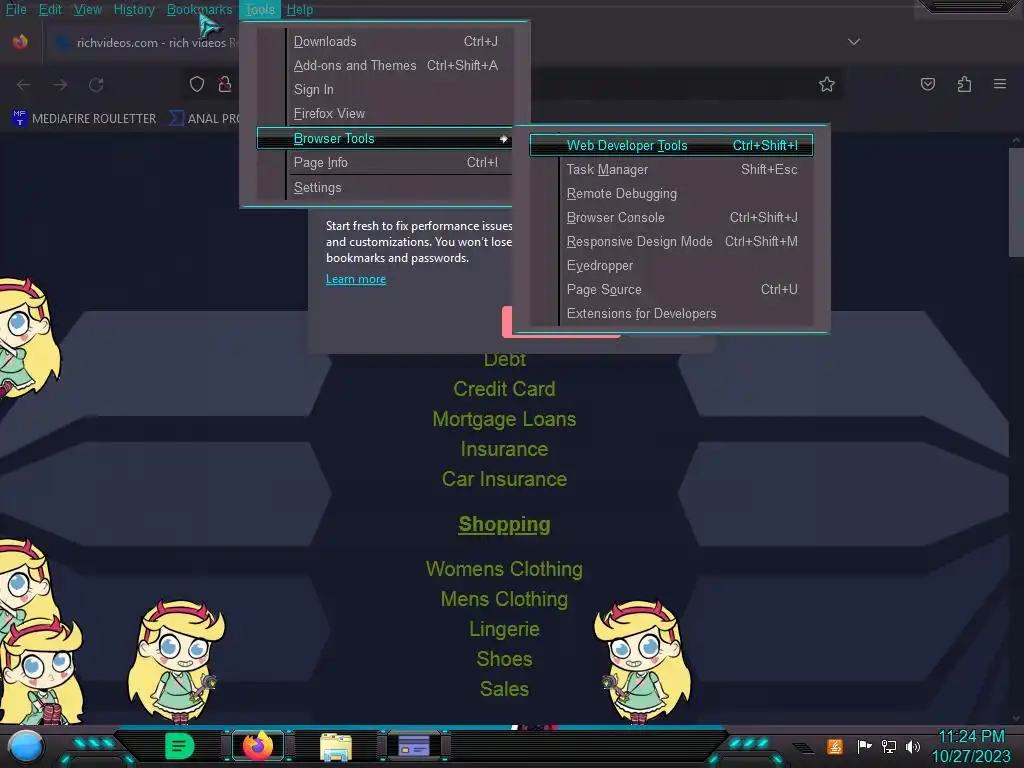Launch Web Developer Tools
1024x768 pixels.
[671, 145]
